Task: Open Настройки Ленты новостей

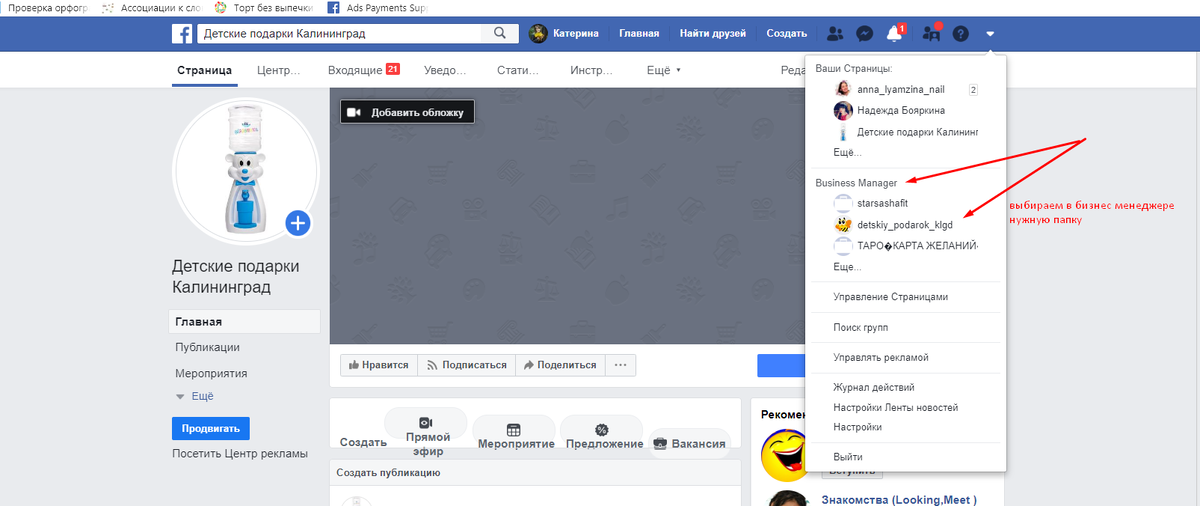Action: 895,407
